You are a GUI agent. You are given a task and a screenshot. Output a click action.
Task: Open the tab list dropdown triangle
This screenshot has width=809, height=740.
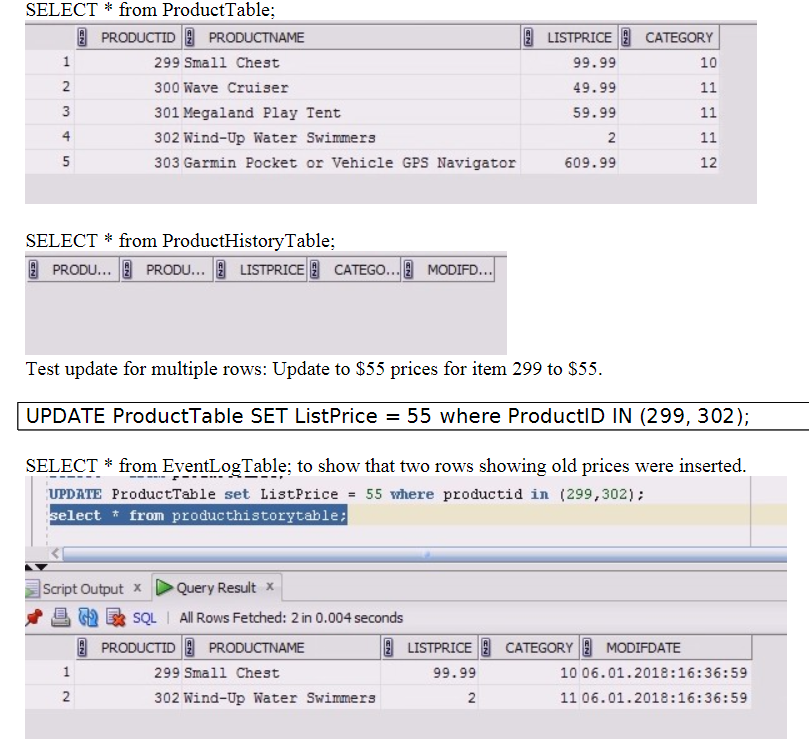coord(41,566)
